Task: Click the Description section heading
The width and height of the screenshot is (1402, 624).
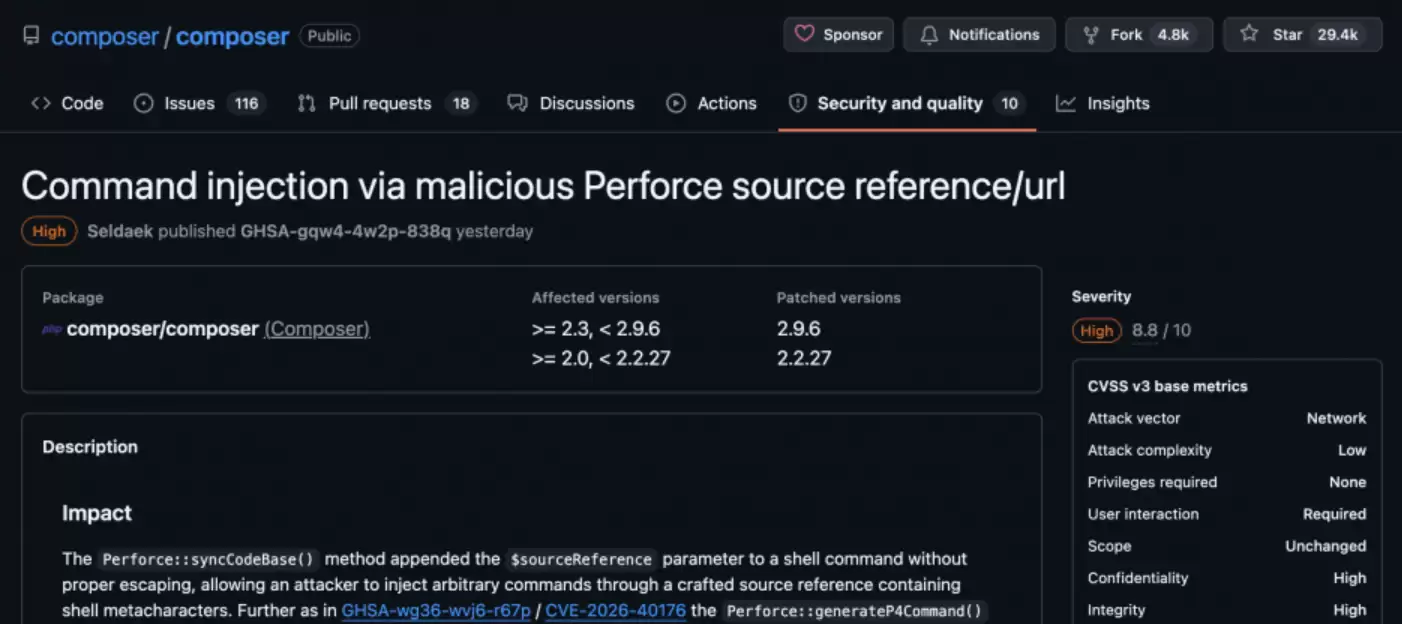Action: pos(90,447)
